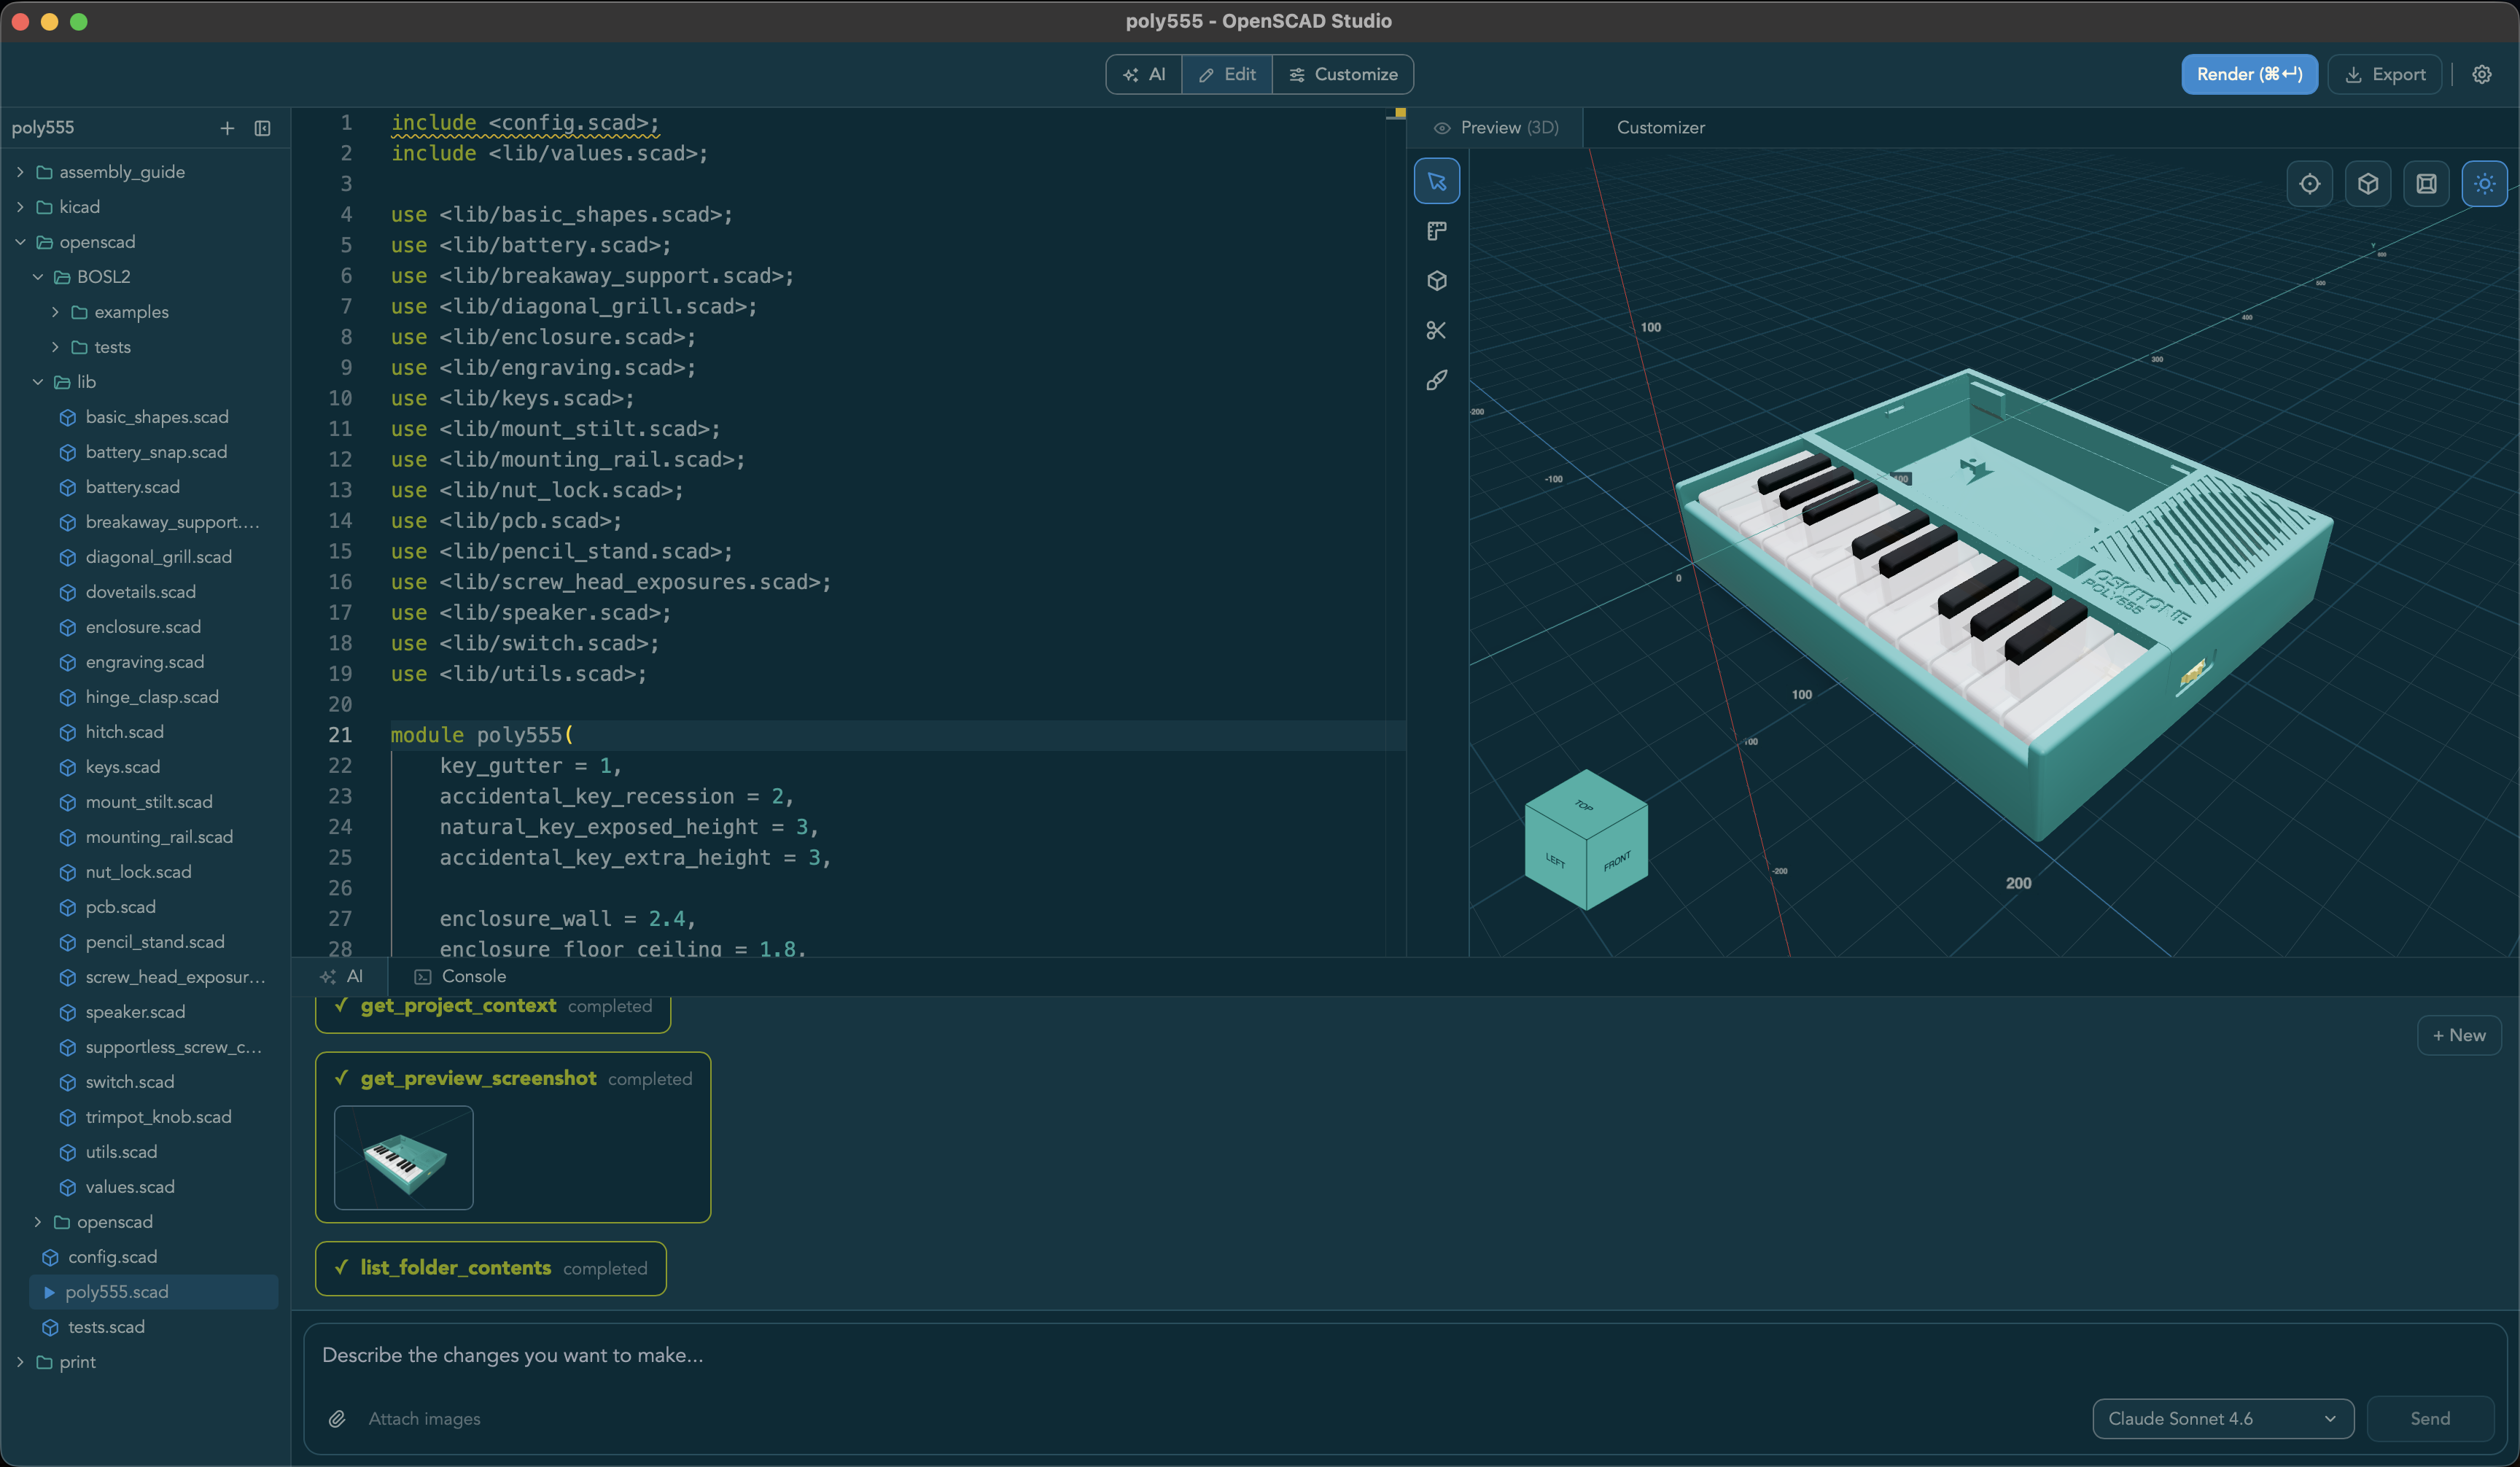
Task: Click the yellow warning marker in editor gutter
Action: coord(1400,113)
